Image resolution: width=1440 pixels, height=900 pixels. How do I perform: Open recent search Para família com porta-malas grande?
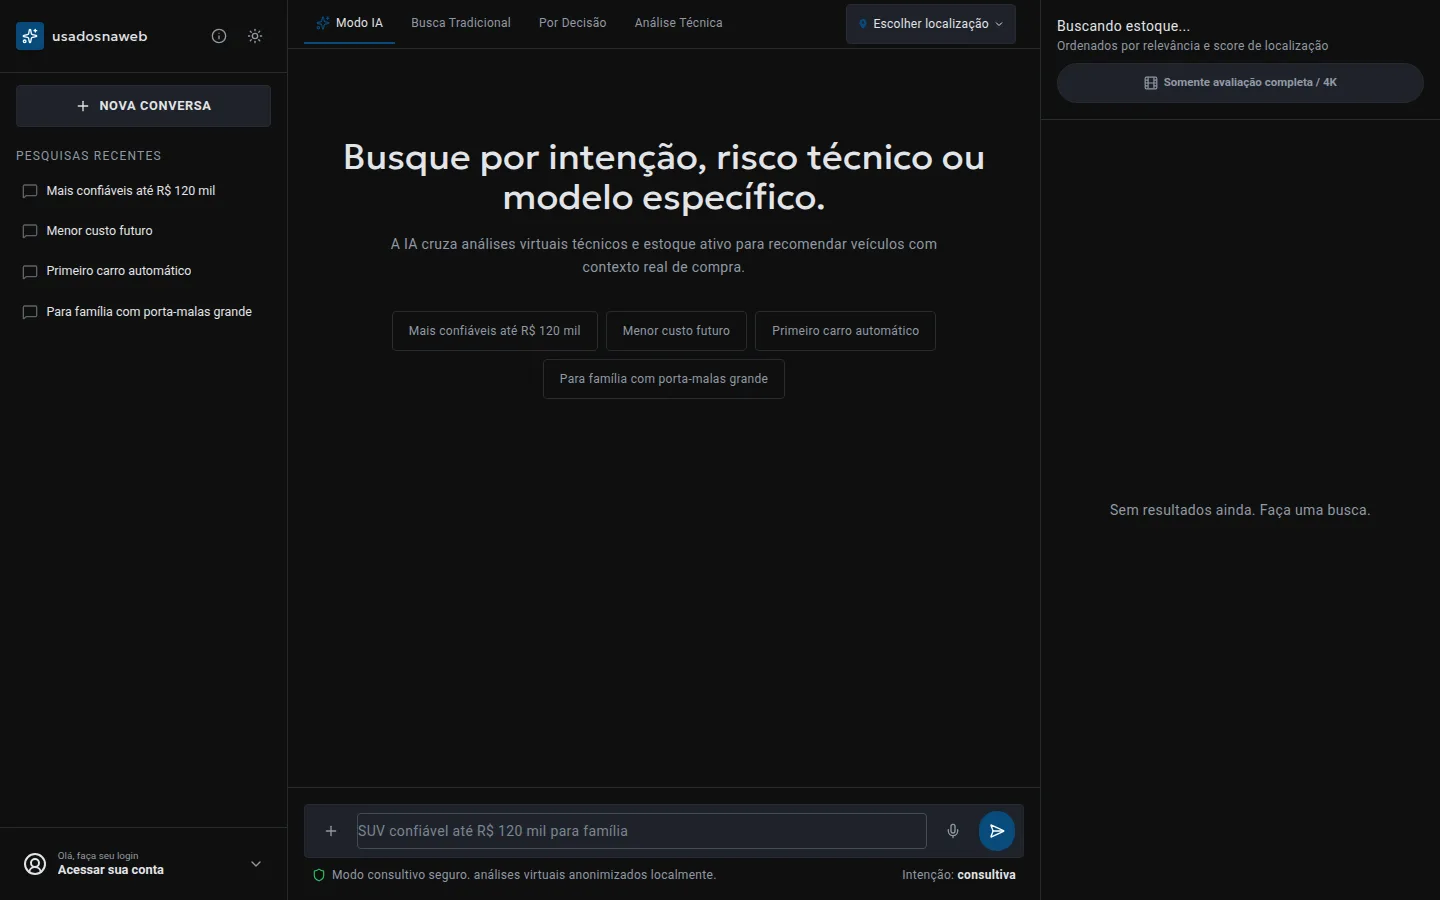[143, 312]
